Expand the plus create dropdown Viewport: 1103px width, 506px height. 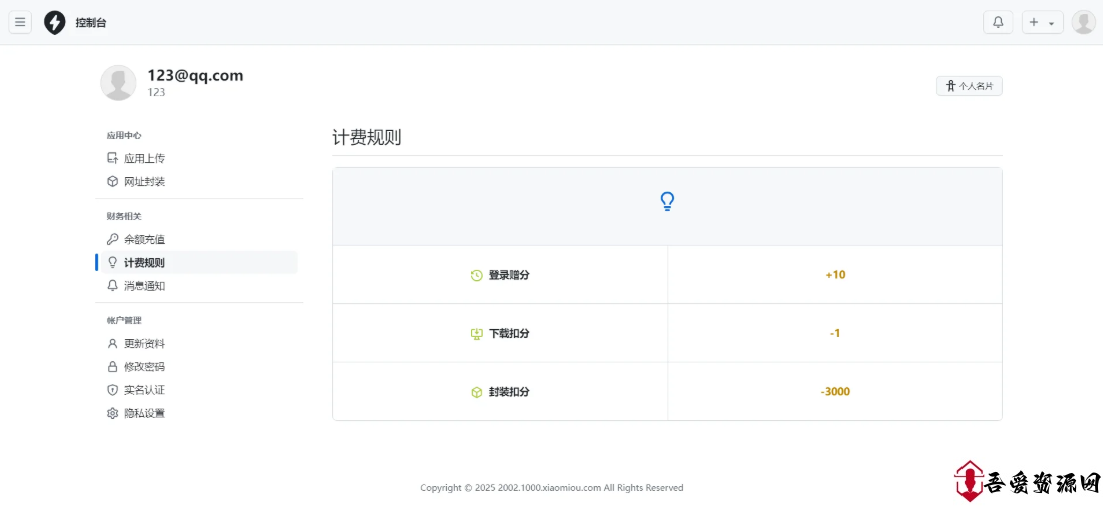pyautogui.click(x=1042, y=22)
